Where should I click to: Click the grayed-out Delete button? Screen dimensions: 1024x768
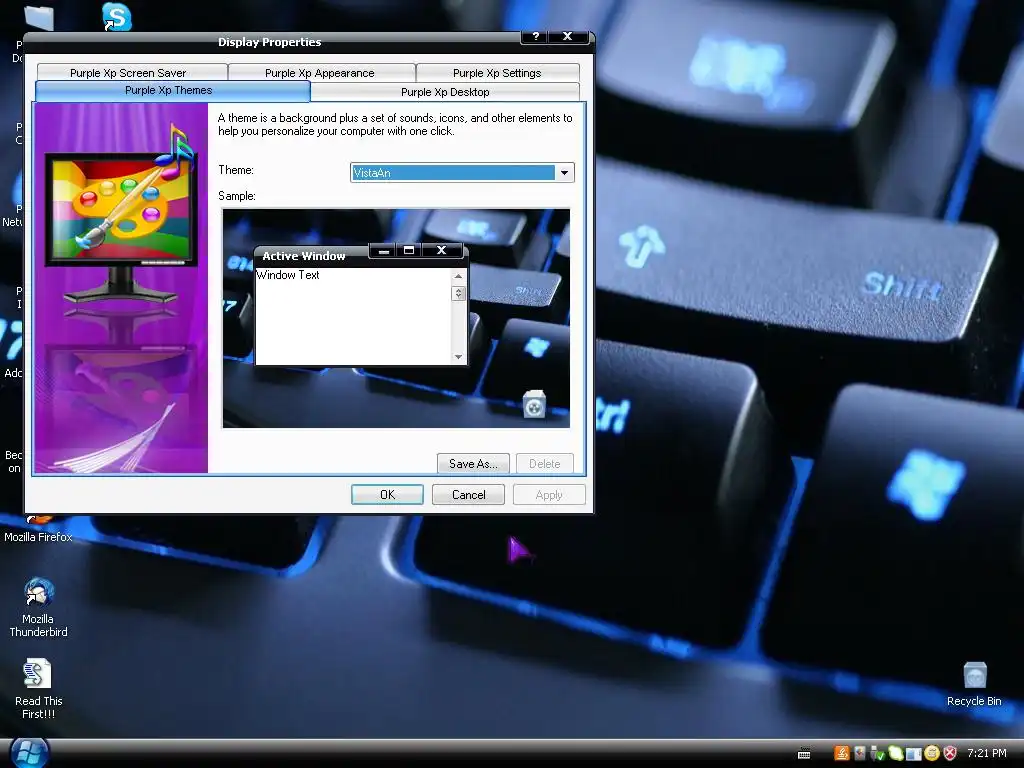pyautogui.click(x=545, y=464)
